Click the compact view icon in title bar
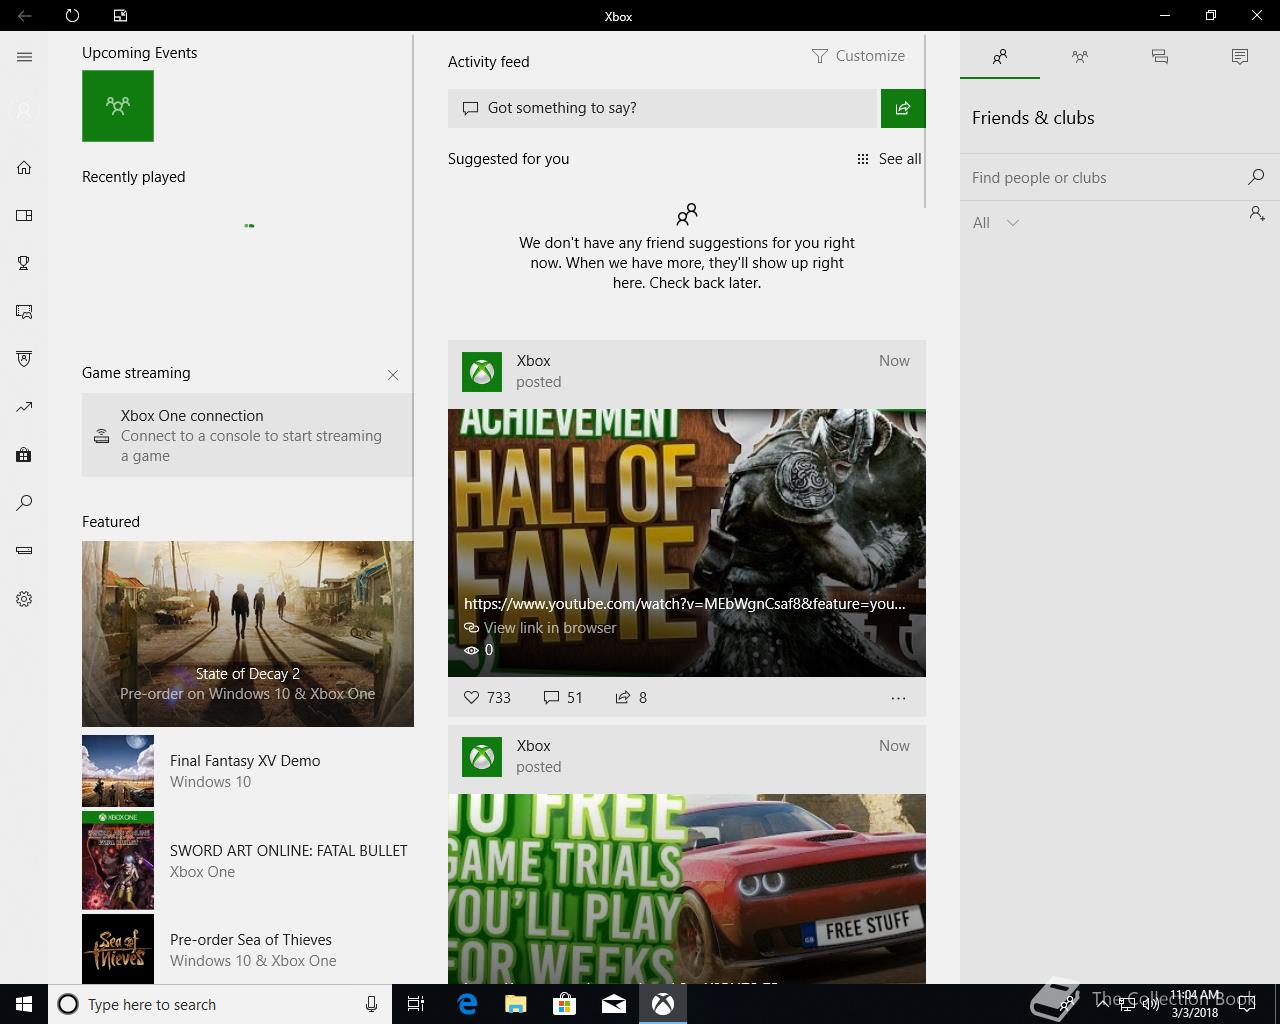The image size is (1280, 1024). (x=120, y=16)
